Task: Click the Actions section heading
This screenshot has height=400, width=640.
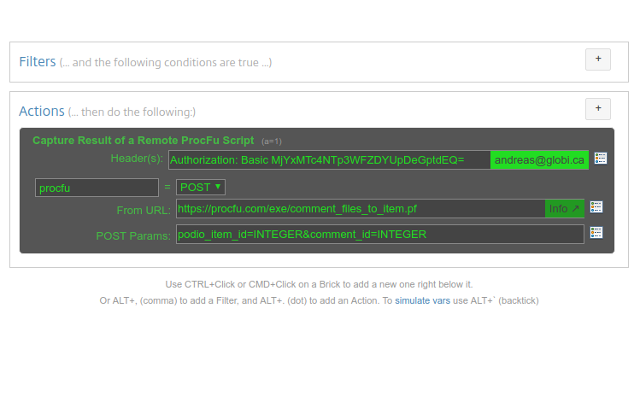Action: pyautogui.click(x=42, y=111)
